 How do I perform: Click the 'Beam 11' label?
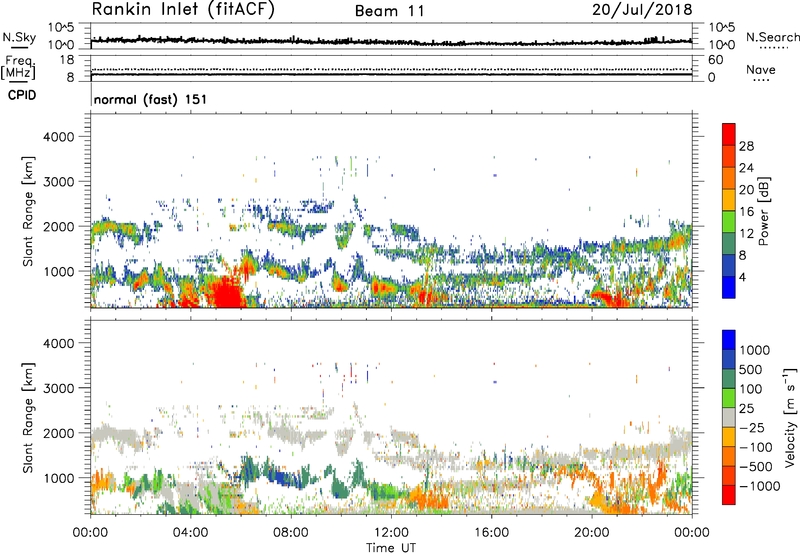point(390,11)
